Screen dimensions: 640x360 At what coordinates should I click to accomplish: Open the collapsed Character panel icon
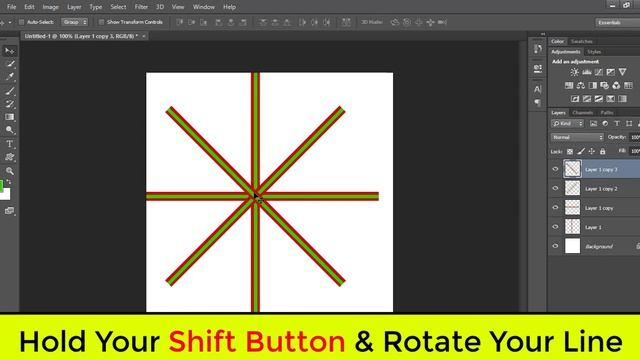tap(538, 89)
